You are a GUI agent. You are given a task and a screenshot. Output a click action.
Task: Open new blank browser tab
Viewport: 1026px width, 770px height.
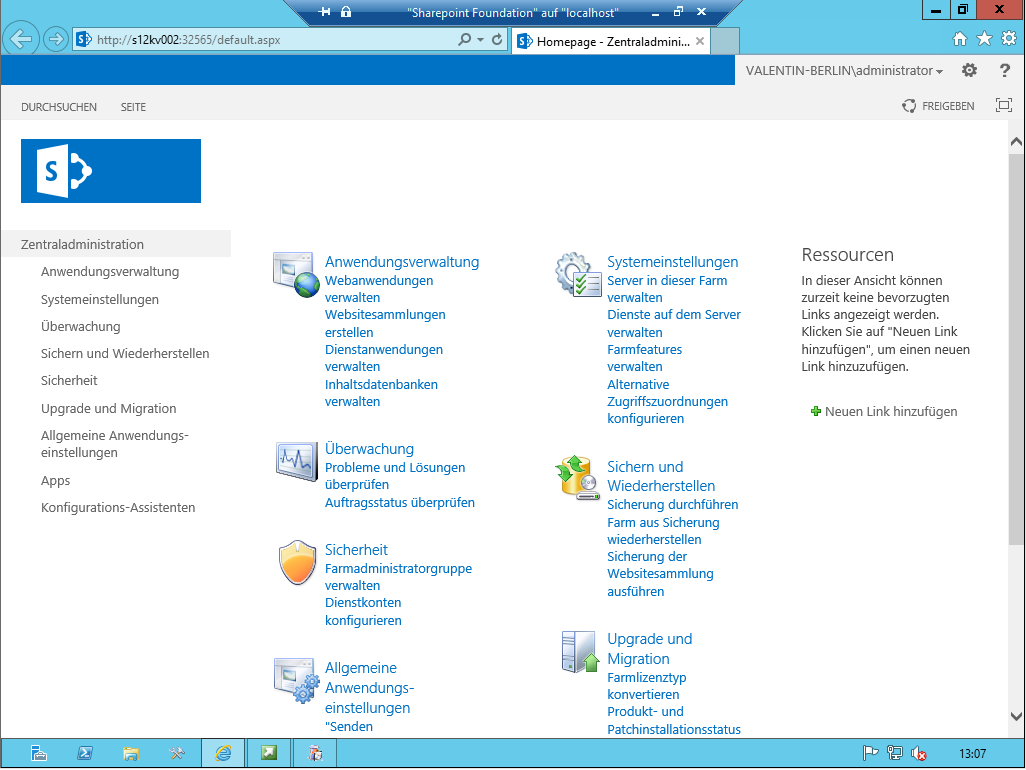[x=724, y=41]
